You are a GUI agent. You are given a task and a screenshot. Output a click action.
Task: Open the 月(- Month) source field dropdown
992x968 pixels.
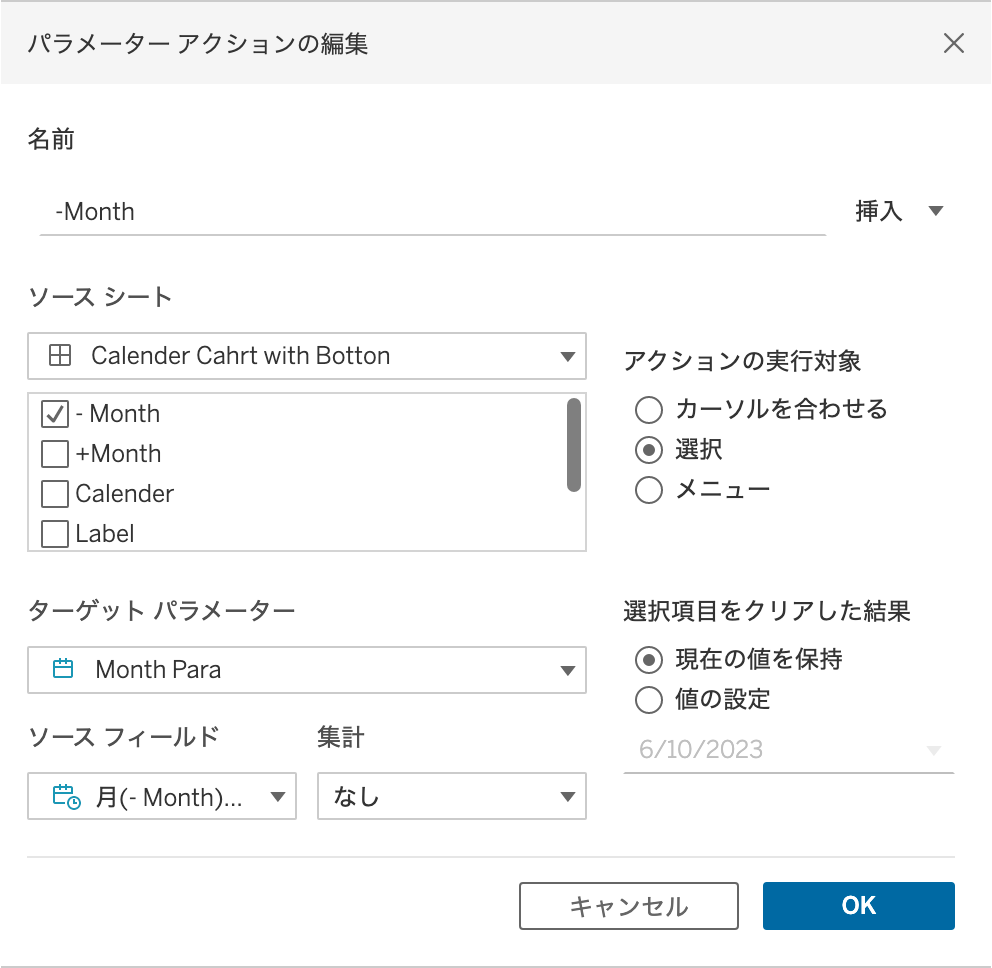pyautogui.click(x=277, y=797)
